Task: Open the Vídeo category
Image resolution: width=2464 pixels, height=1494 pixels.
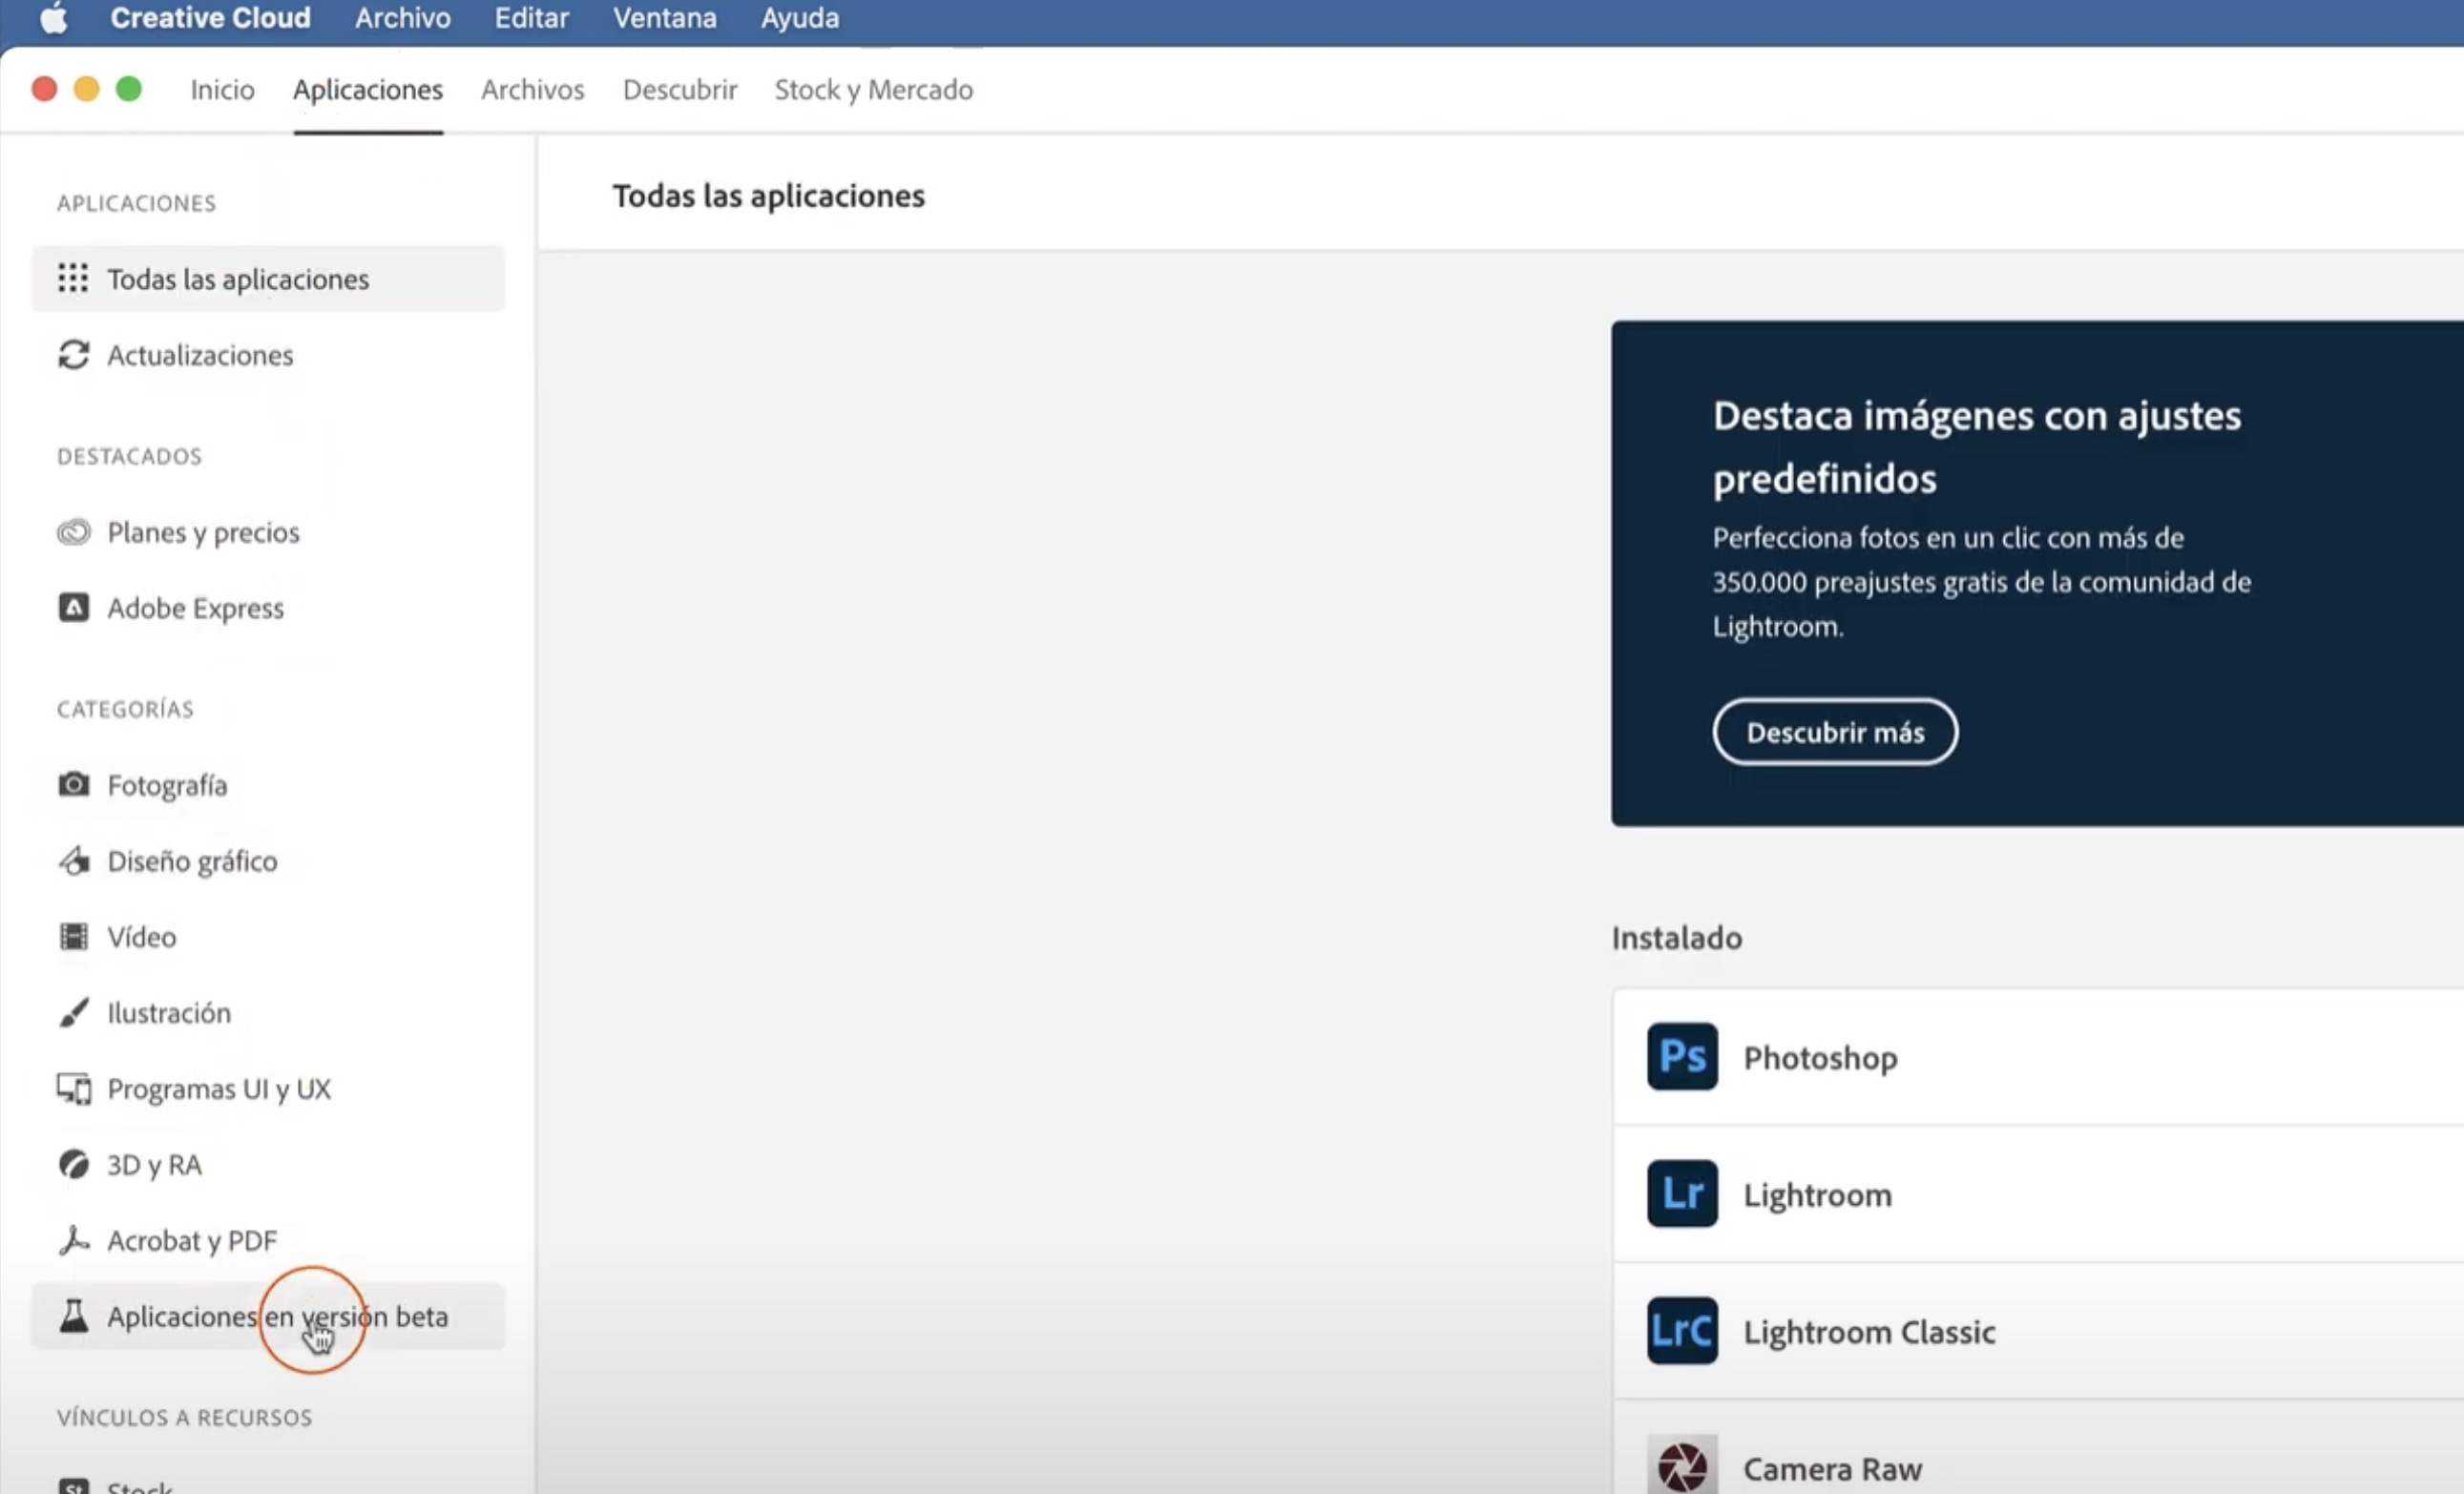Action: pyautogui.click(x=141, y=937)
